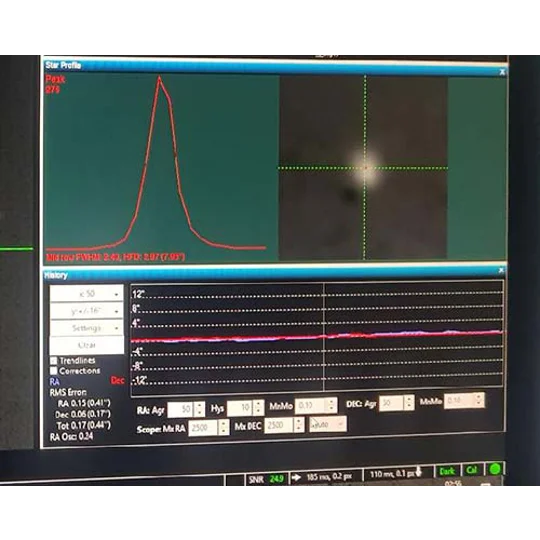Click the FWHM and HFD readout text

pos(115,257)
